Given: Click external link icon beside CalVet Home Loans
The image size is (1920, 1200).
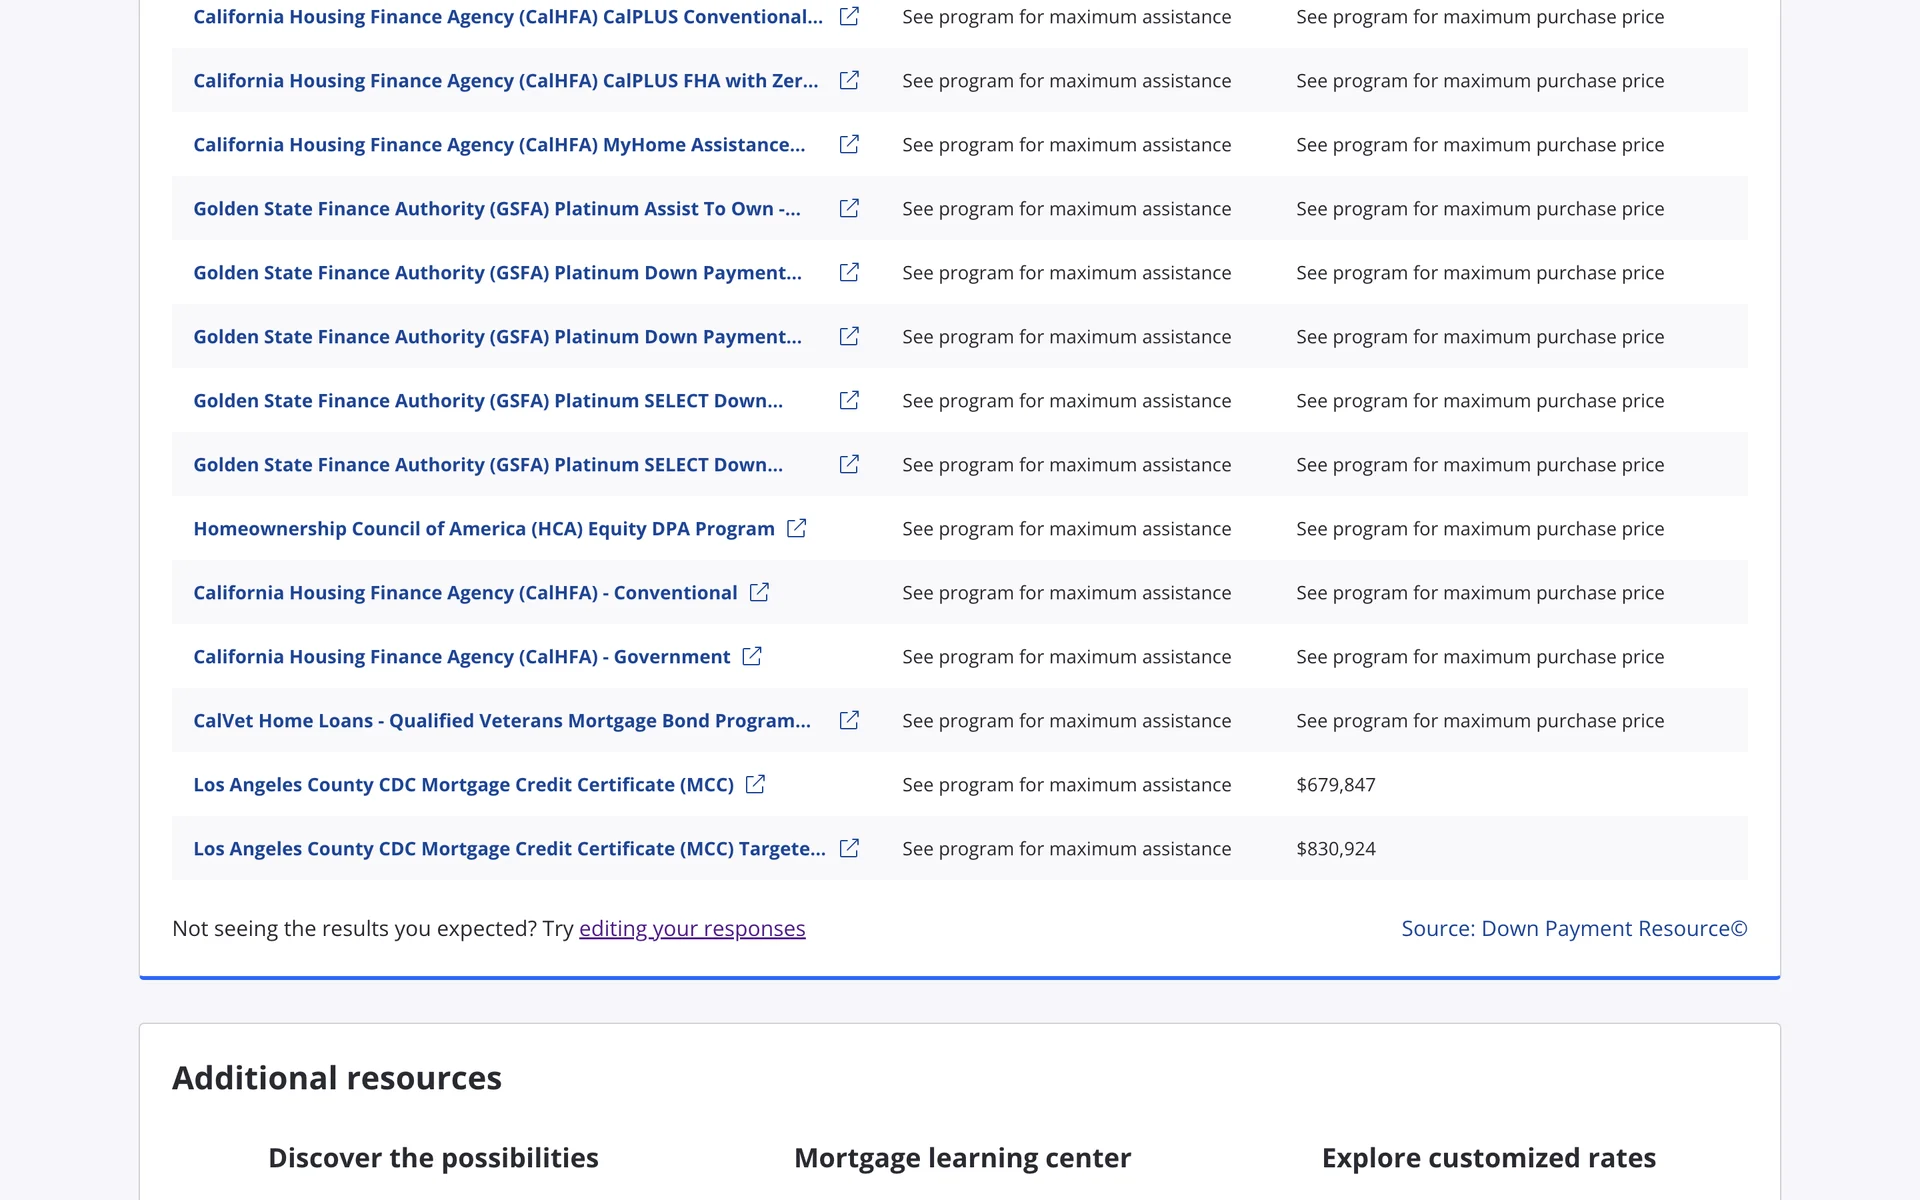Looking at the screenshot, I should click(x=849, y=720).
